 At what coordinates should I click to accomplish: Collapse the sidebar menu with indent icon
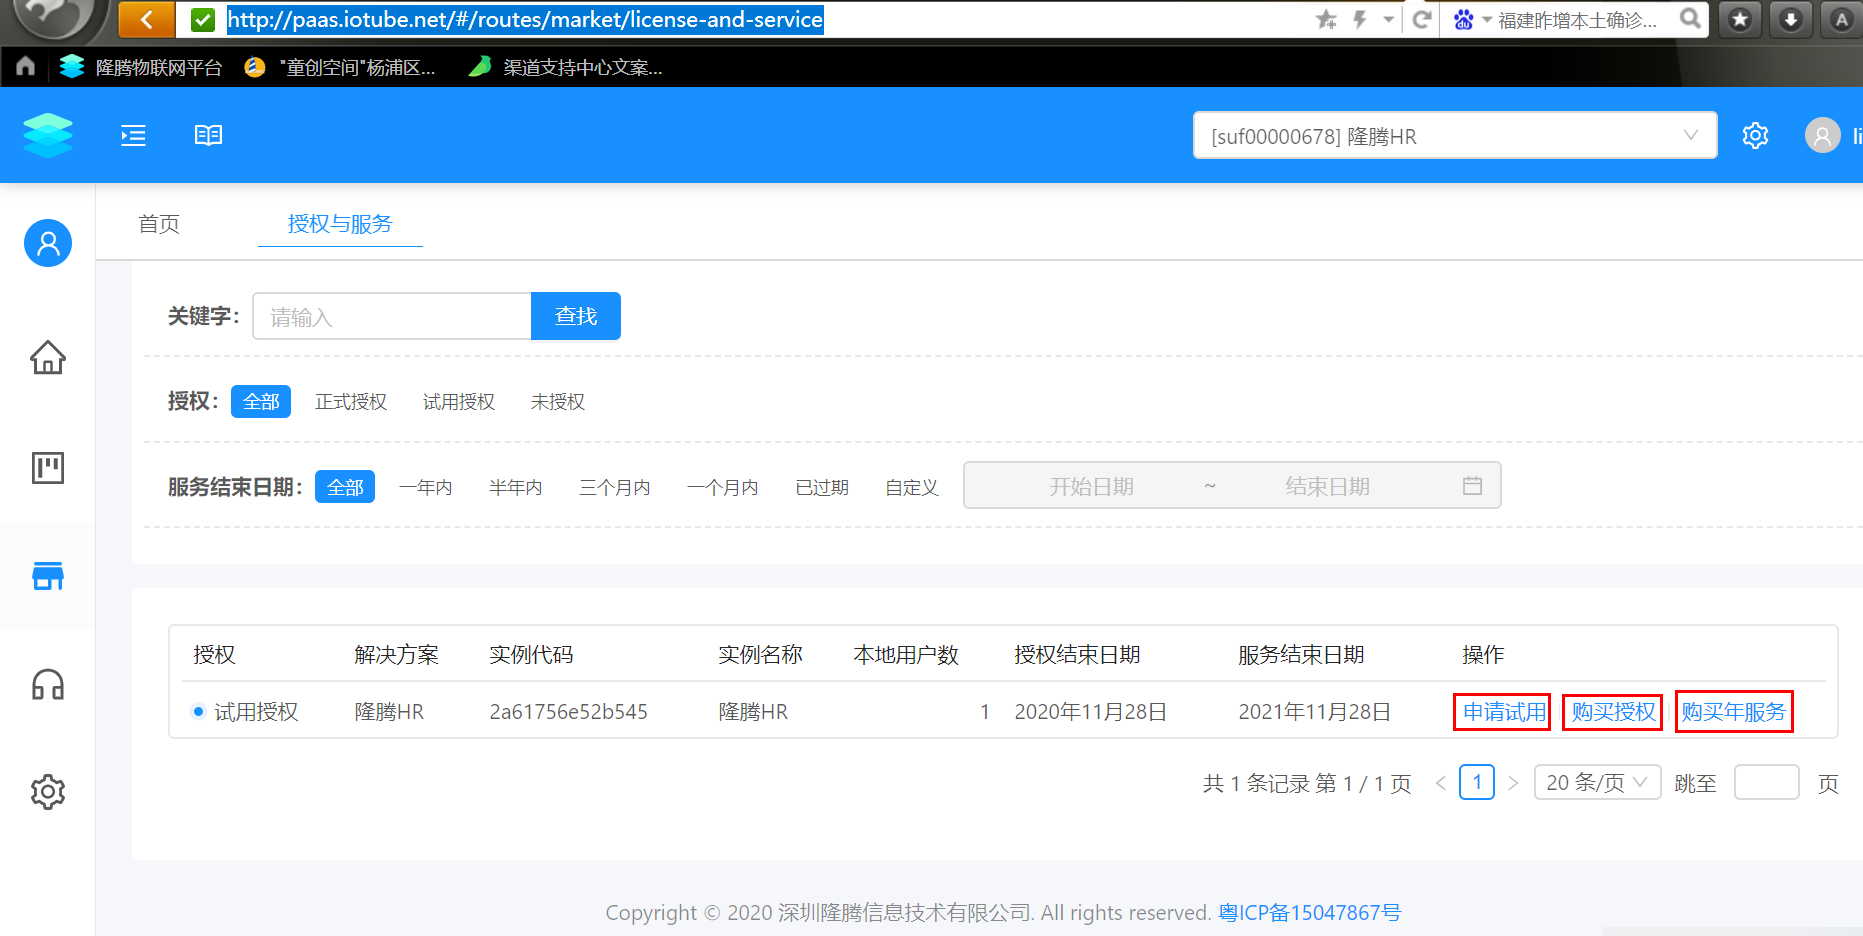pyautogui.click(x=133, y=135)
